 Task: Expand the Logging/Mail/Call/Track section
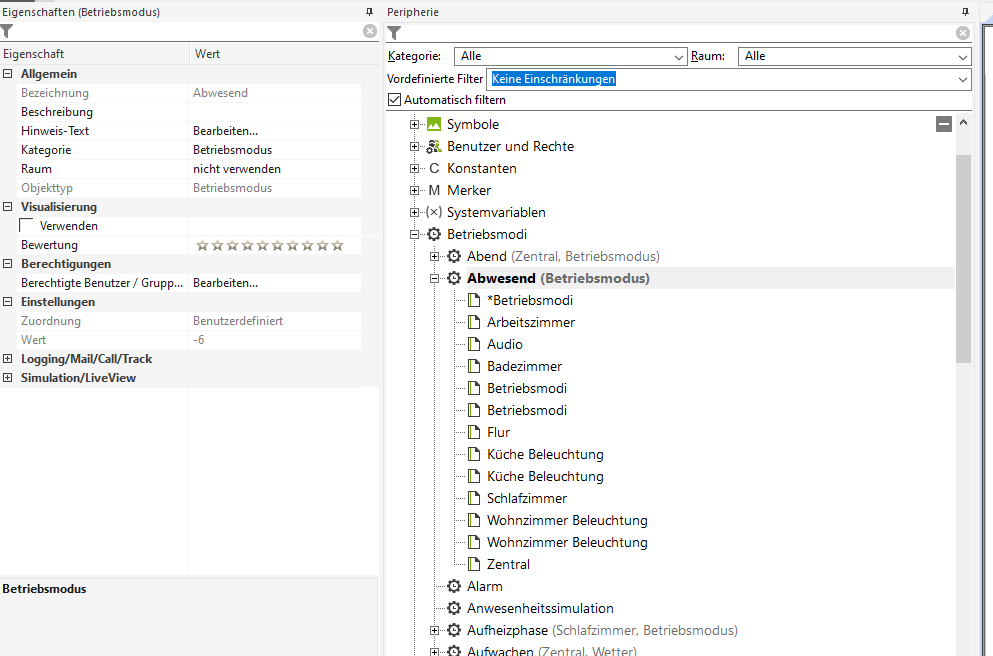[x=8, y=359]
